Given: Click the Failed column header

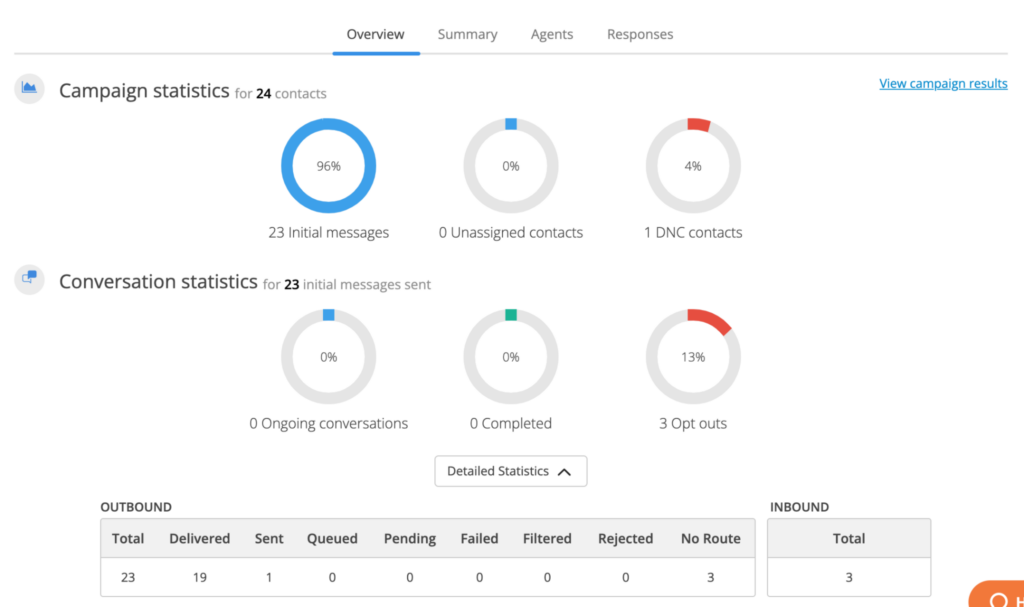Looking at the screenshot, I should tap(479, 538).
